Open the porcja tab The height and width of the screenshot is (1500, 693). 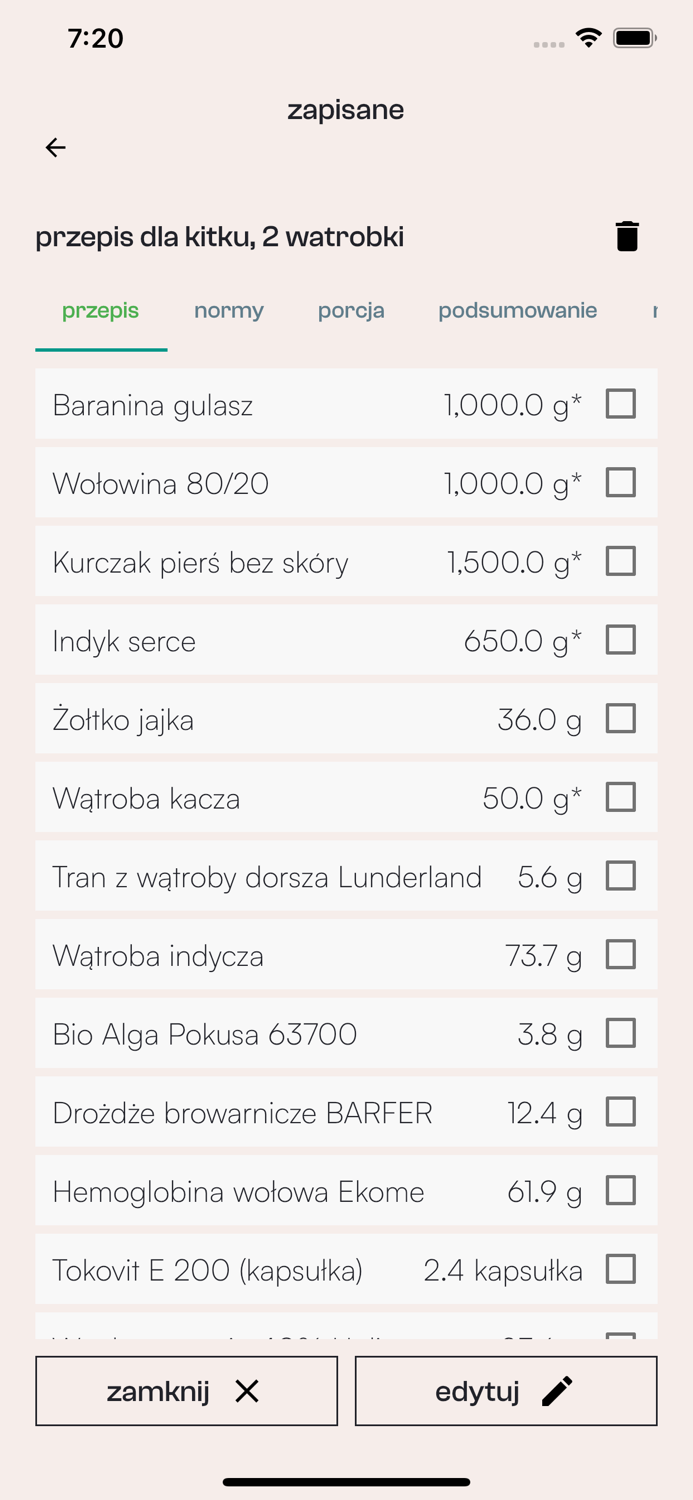[351, 311]
